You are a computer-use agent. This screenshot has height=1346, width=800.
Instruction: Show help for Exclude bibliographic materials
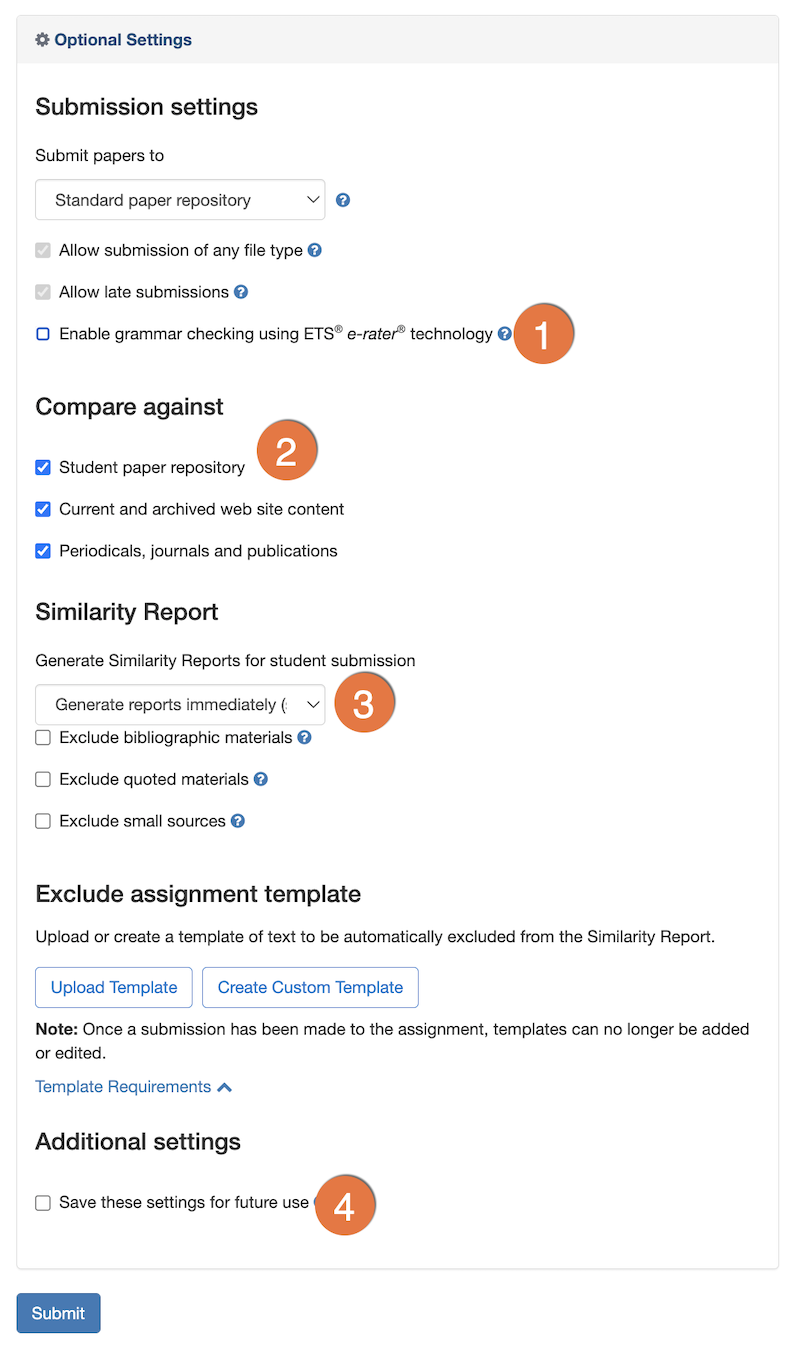pos(305,737)
